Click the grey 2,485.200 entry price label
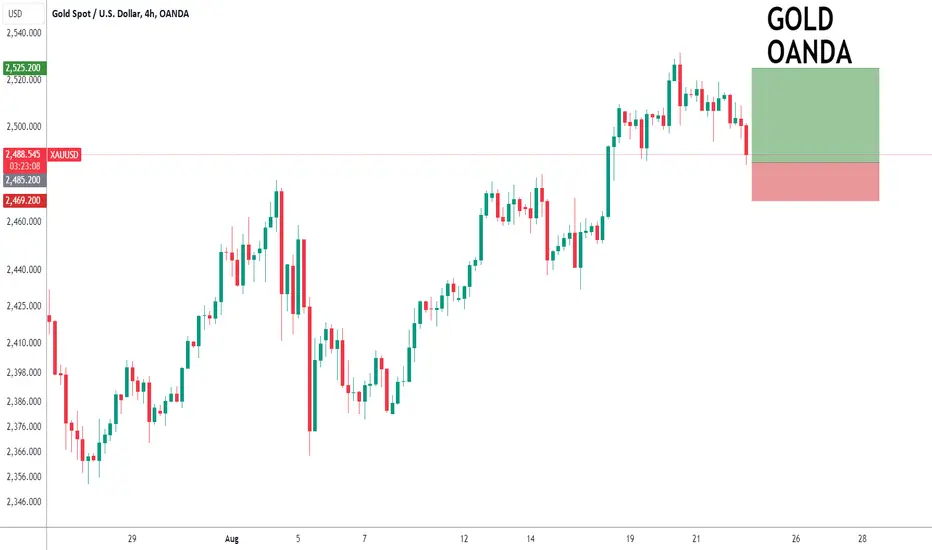 tap(24, 180)
